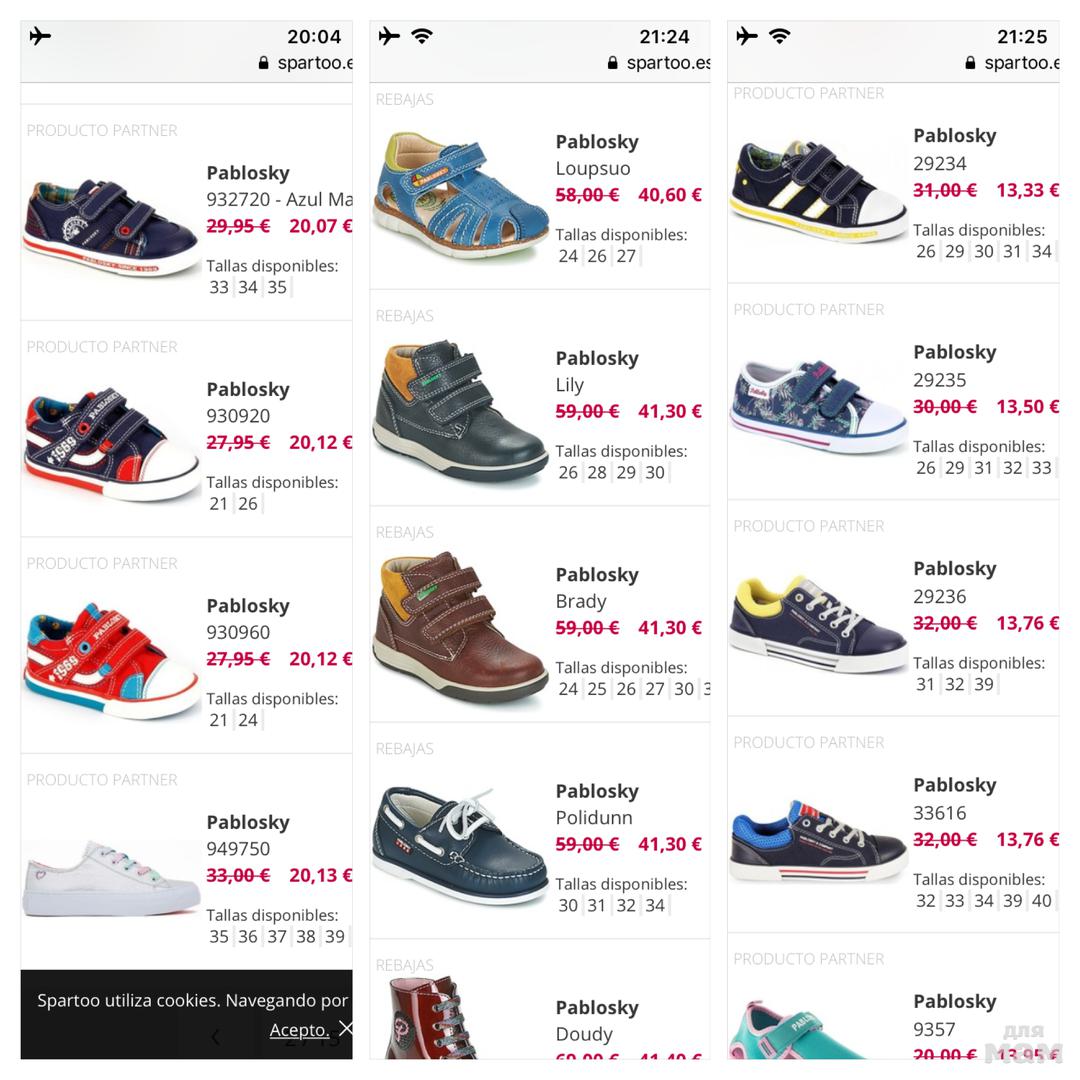Image resolution: width=1080 pixels, height=1080 pixels.
Task: Tap the Wi-Fi icon in the 21:25 status bar
Action: [779, 37]
